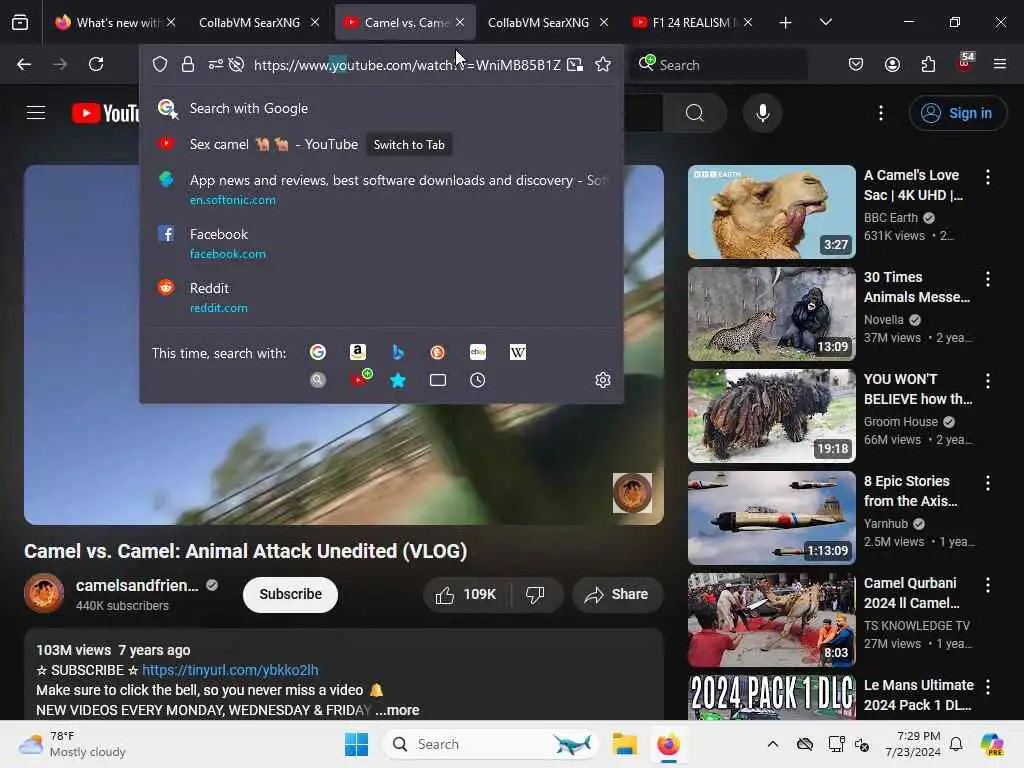Open the camelsandfriends channel avatar
Image resolution: width=1024 pixels, height=768 pixels.
point(44,594)
